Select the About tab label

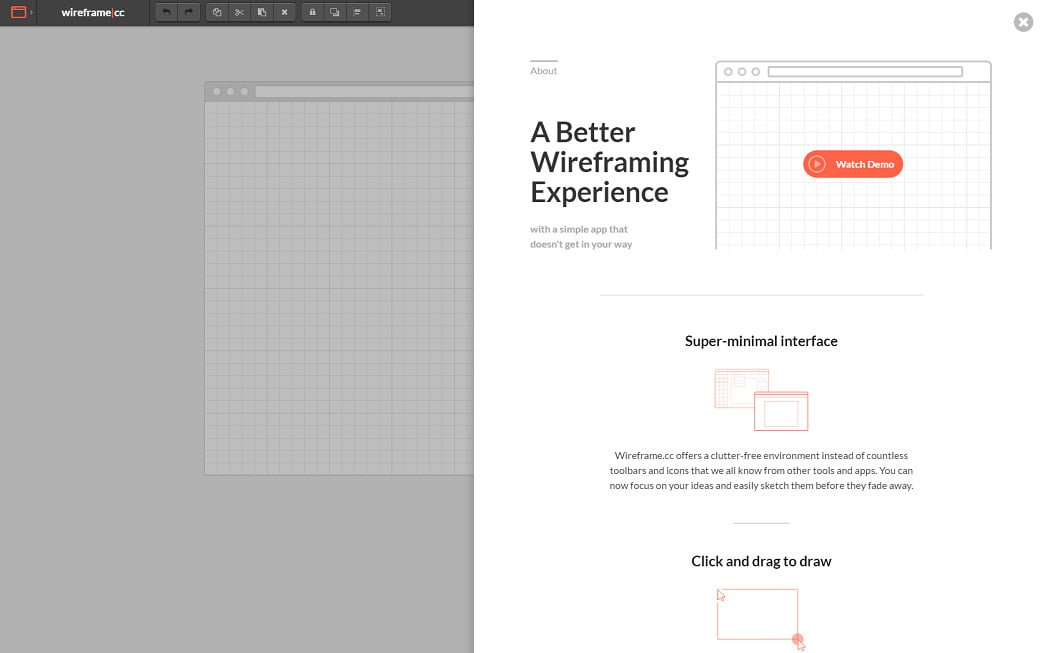coord(544,71)
